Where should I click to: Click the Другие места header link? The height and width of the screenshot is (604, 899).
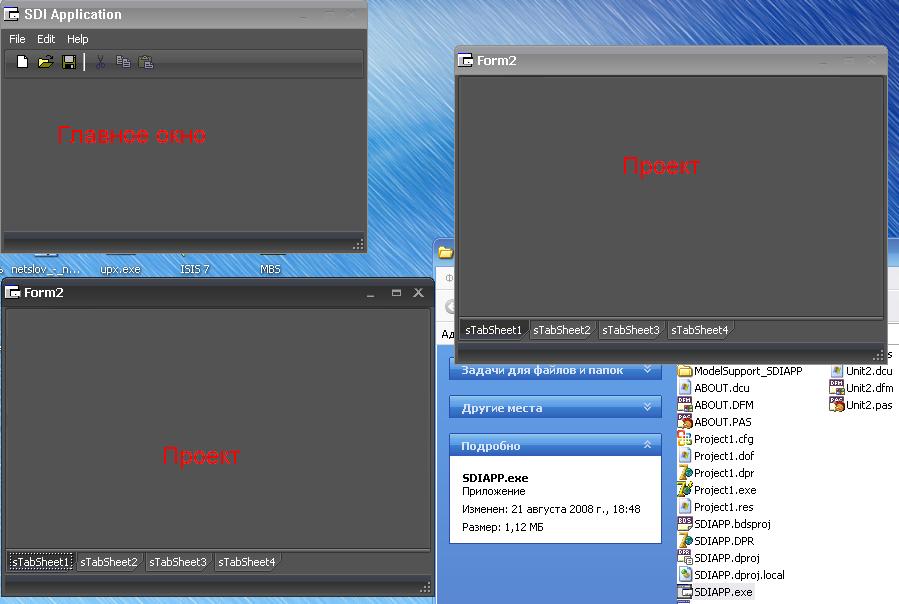click(x=502, y=408)
